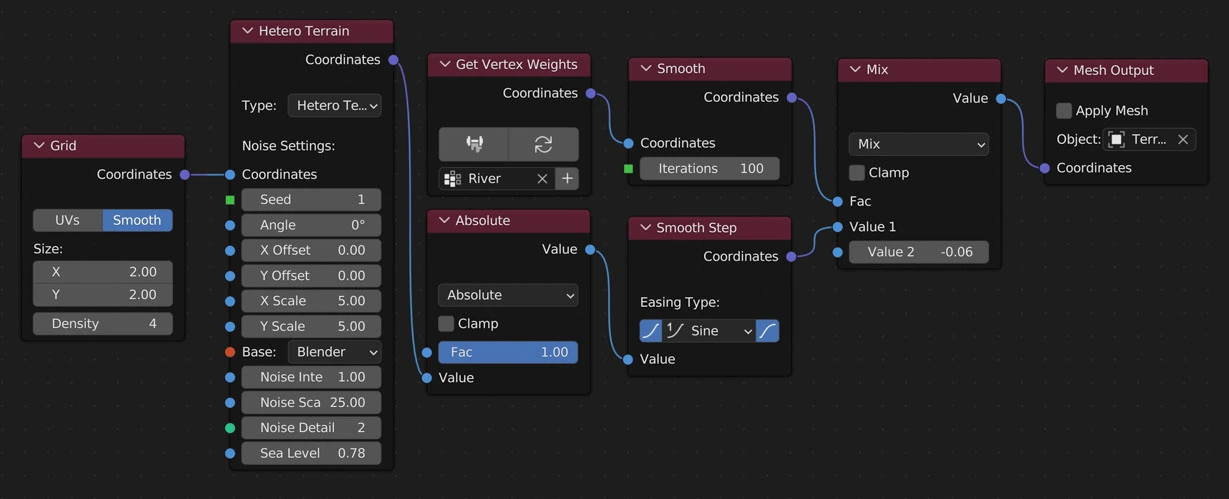Viewport: 1229px width, 499px height.
Task: Toggle Clamp in the Mix node
Action: coord(857,173)
